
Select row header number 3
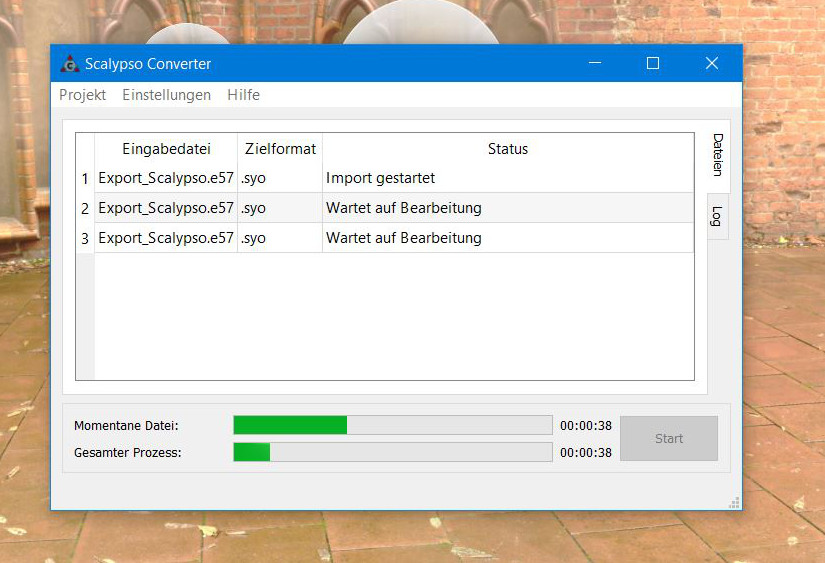pyautogui.click(x=85, y=238)
